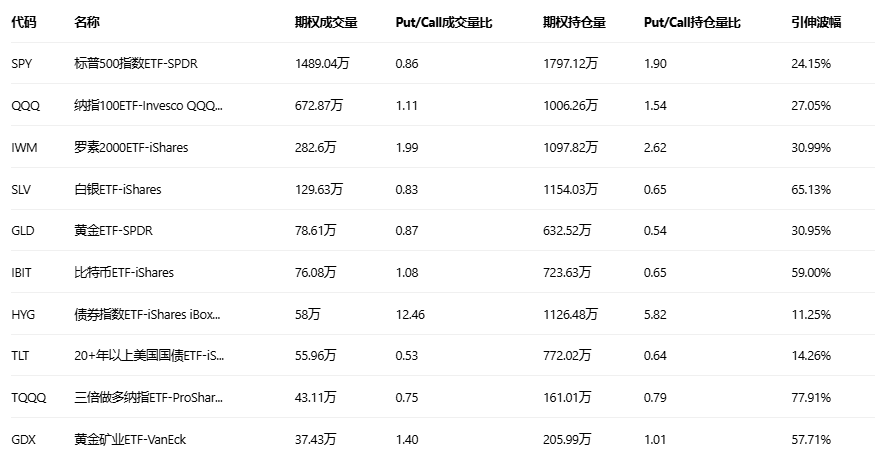The image size is (895, 459).
Task: Click the 期权持仓量 column header
Action: [574, 22]
